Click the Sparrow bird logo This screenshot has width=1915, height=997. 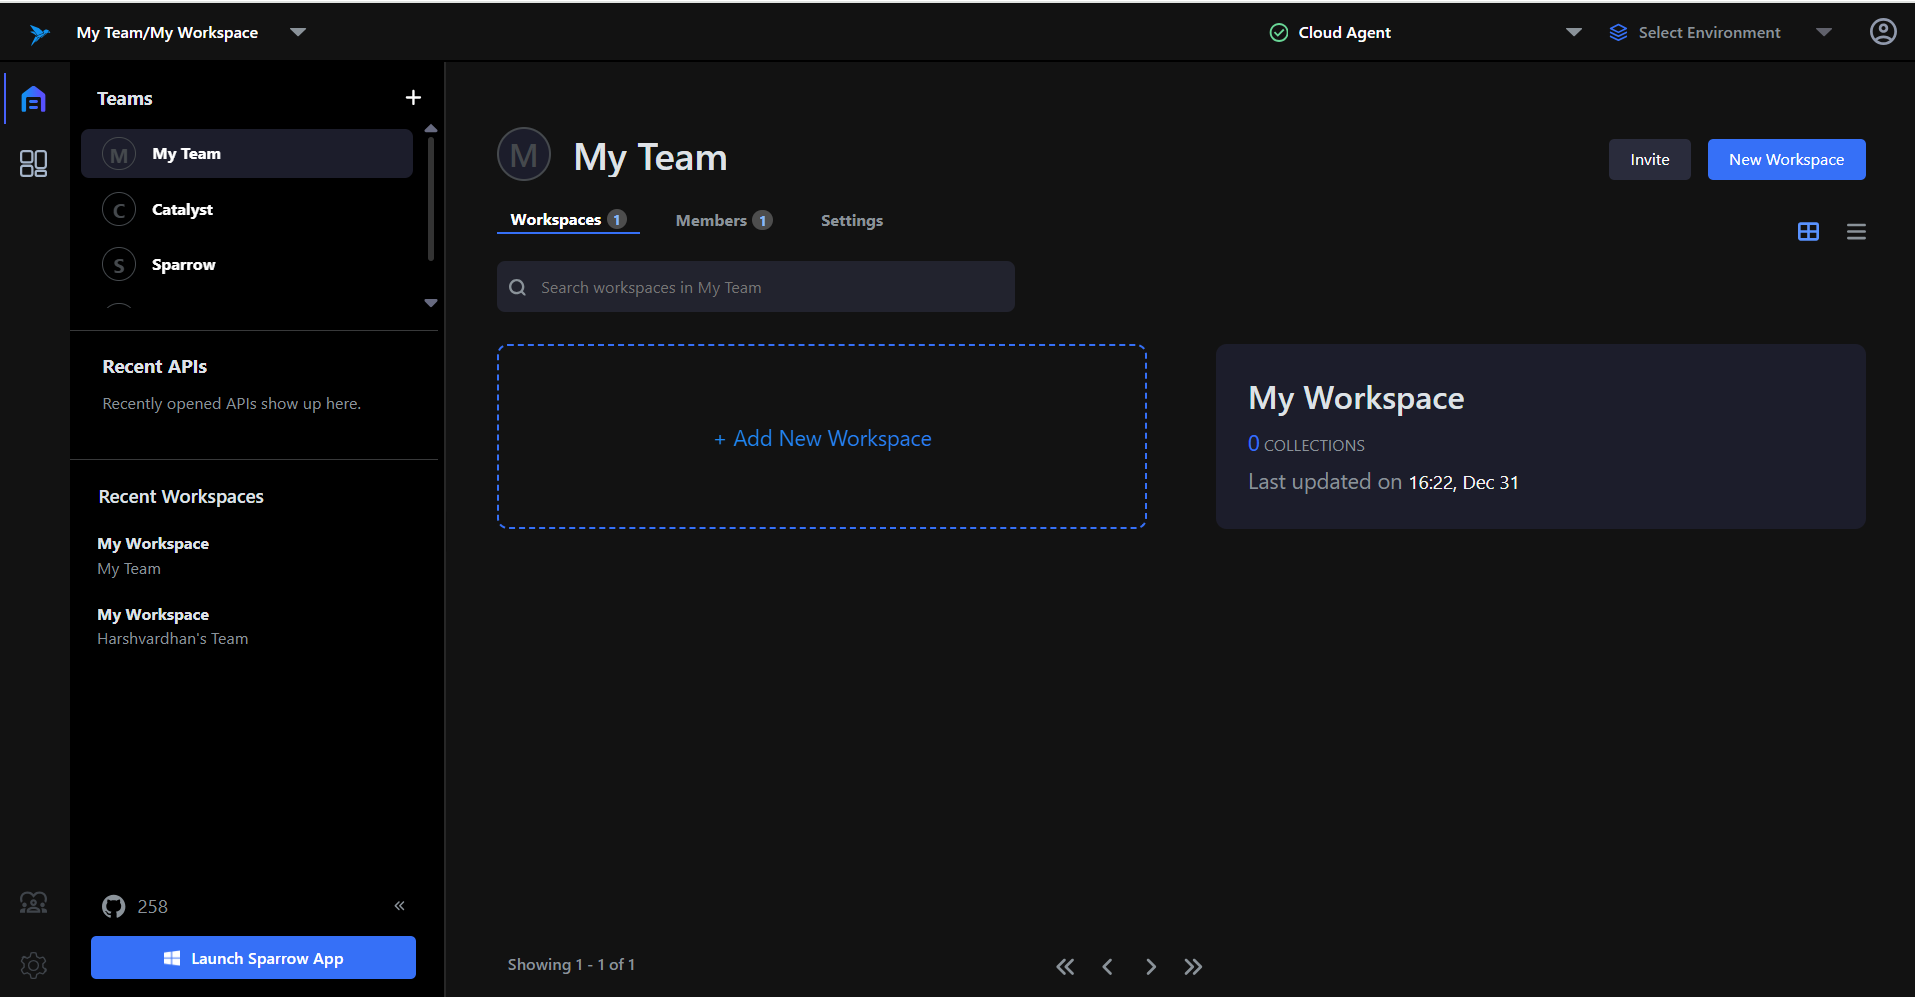click(x=39, y=34)
